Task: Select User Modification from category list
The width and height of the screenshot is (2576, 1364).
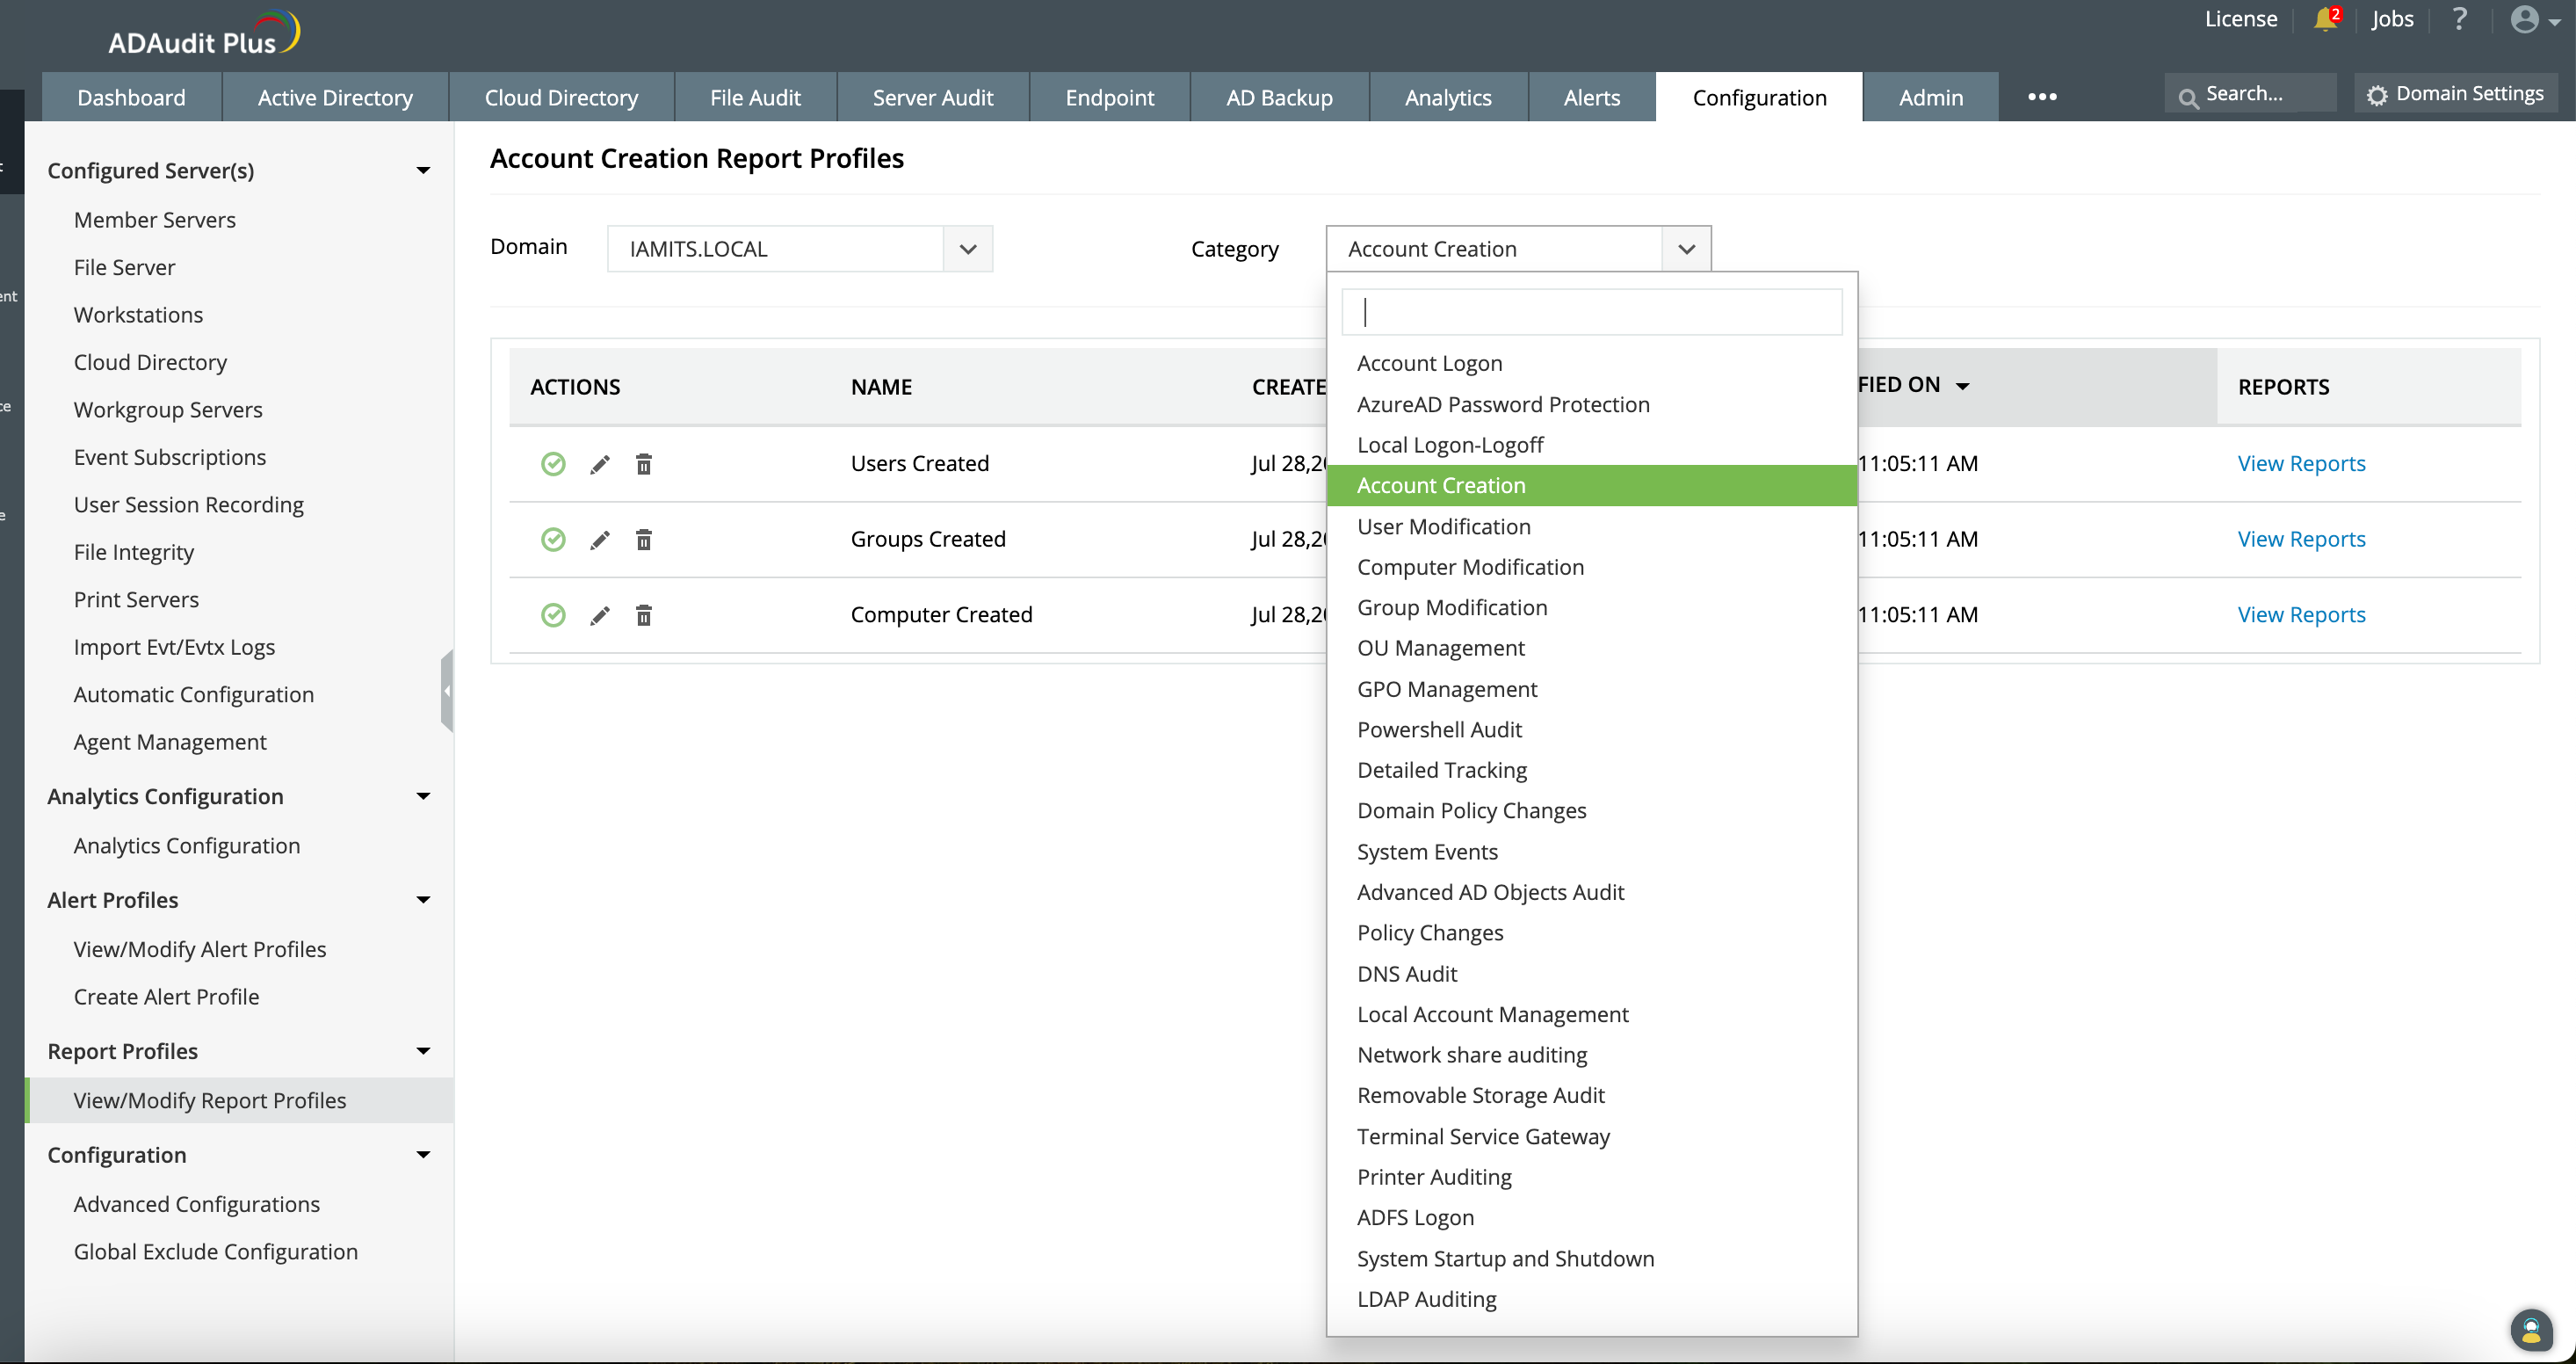Action: (1443, 527)
